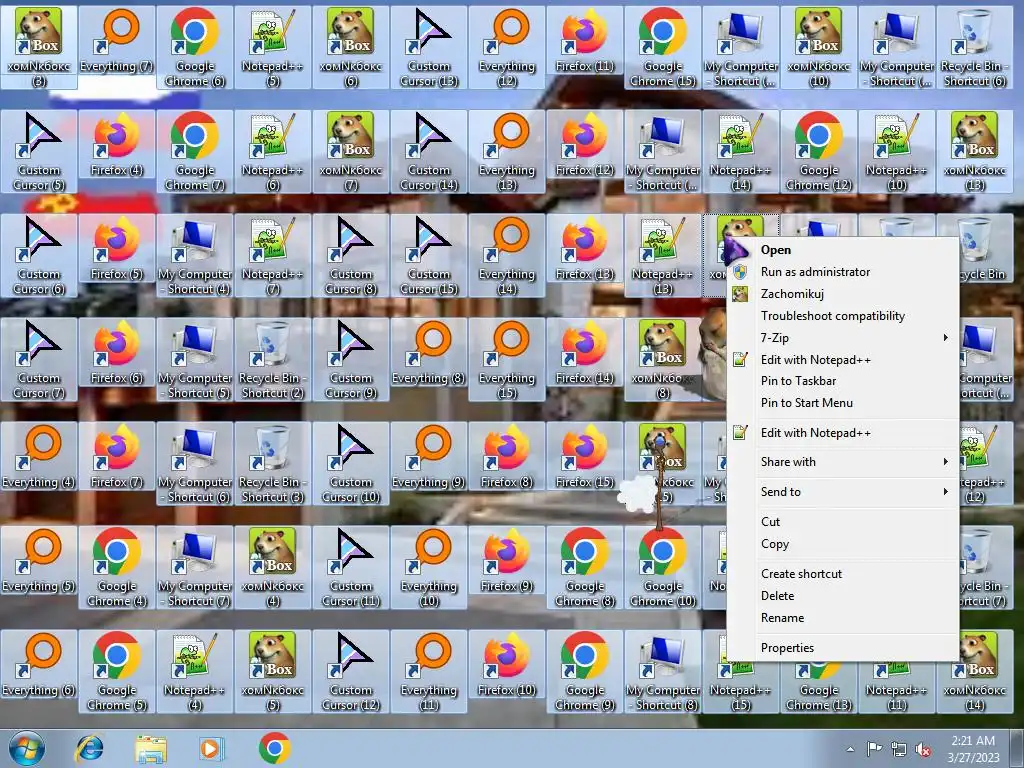Expand the 7-Zip submenu
Screen dimensions: 1024x768
(x=842, y=338)
